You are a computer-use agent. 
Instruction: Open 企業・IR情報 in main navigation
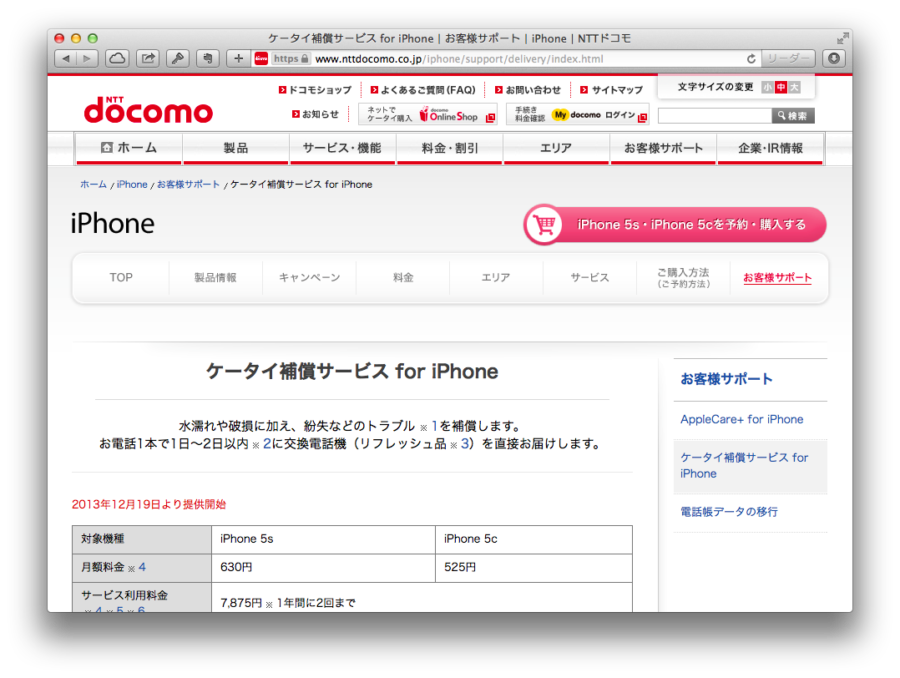point(770,148)
